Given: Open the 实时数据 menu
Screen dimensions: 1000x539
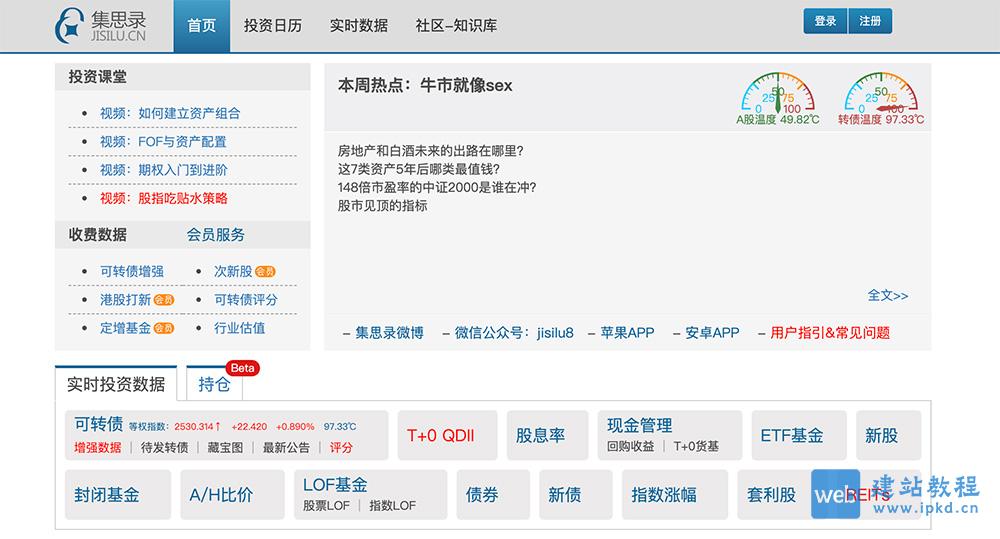Looking at the screenshot, I should click(x=359, y=26).
